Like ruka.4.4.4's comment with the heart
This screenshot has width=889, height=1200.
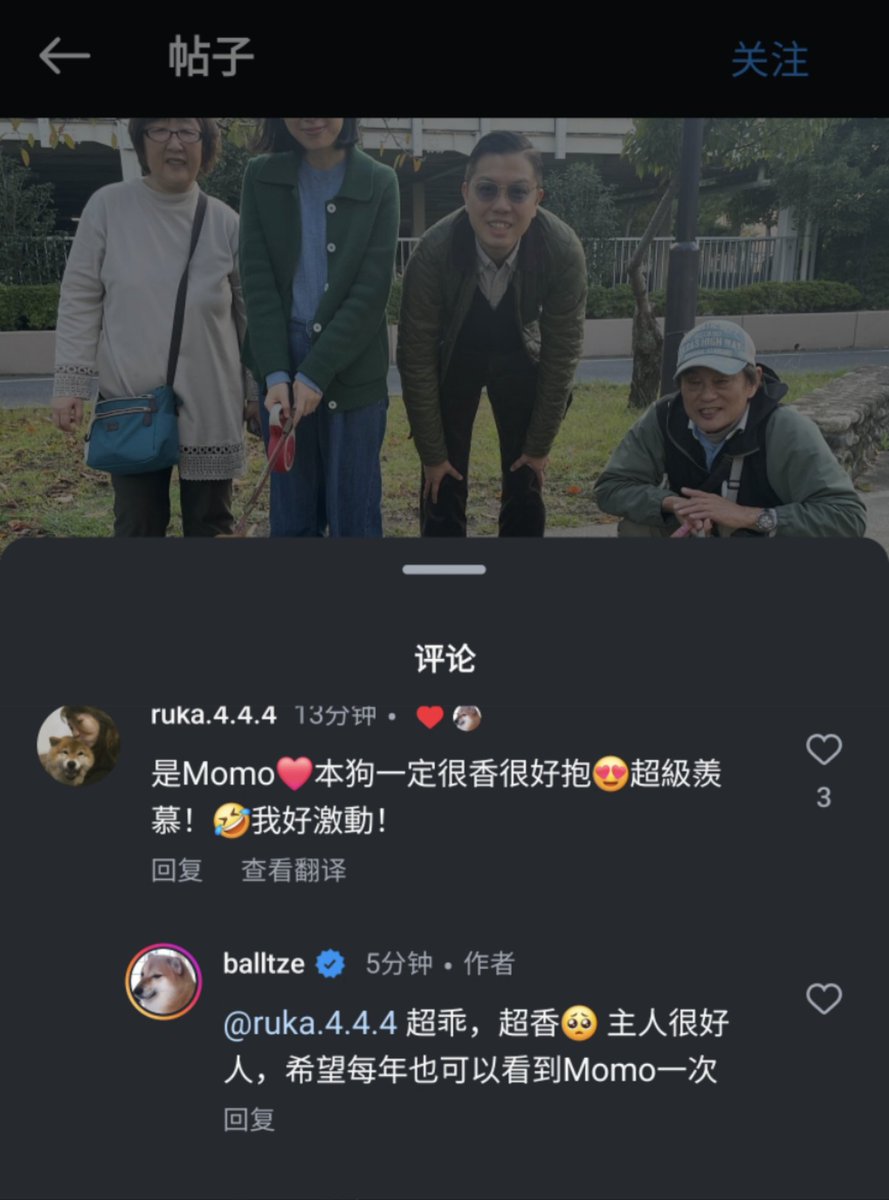tap(823, 749)
